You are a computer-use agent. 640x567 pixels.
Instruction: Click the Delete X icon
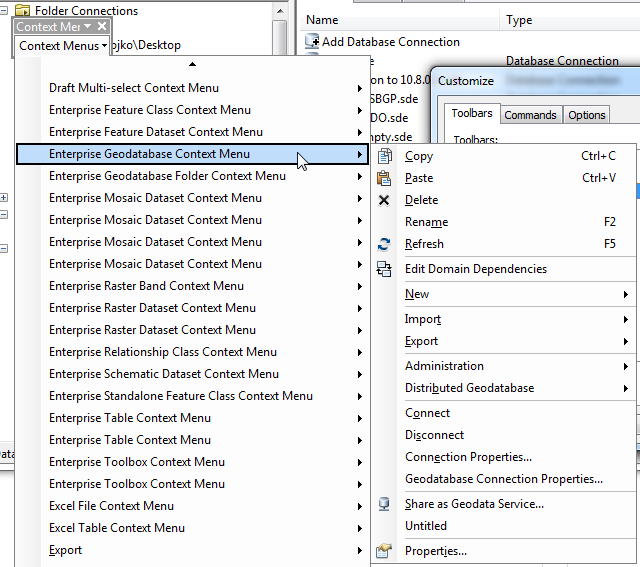tap(384, 200)
